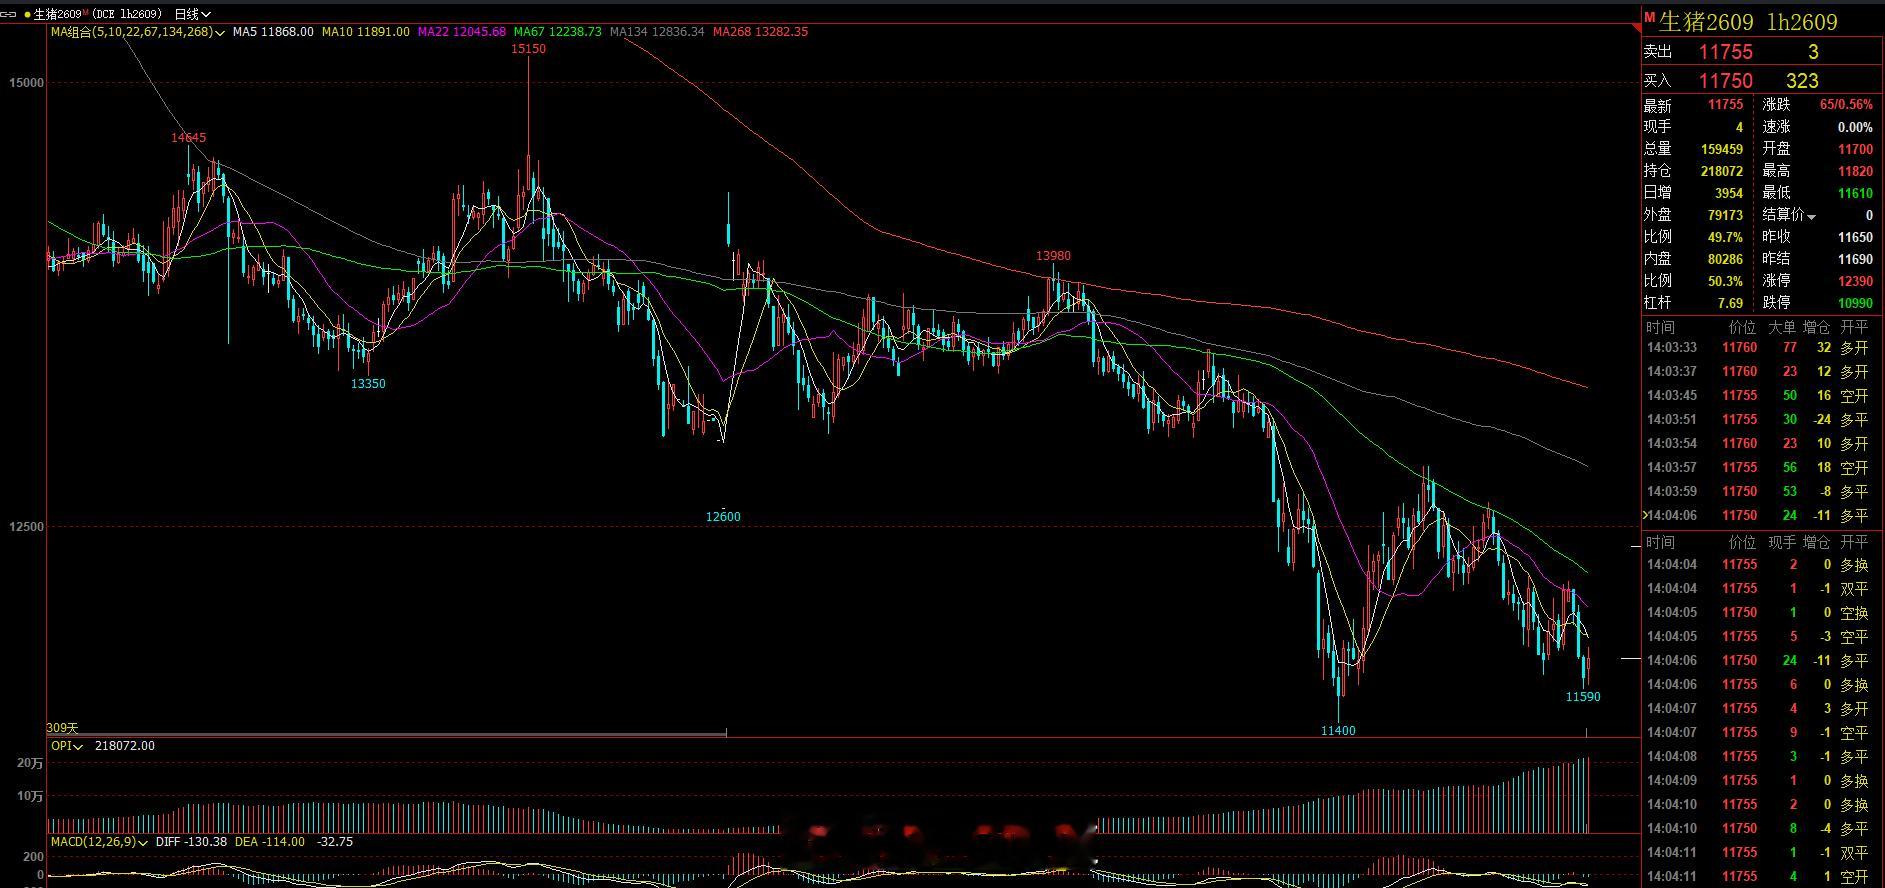1885x888 pixels.
Task: Select the MA134 12836.34 label
Action: tap(657, 32)
